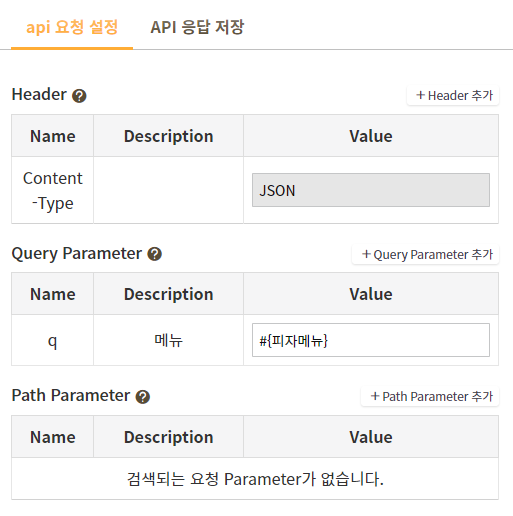Screen dimensions: 513x516
Task: Open the Header help question-mark icon
Action: coord(79,96)
